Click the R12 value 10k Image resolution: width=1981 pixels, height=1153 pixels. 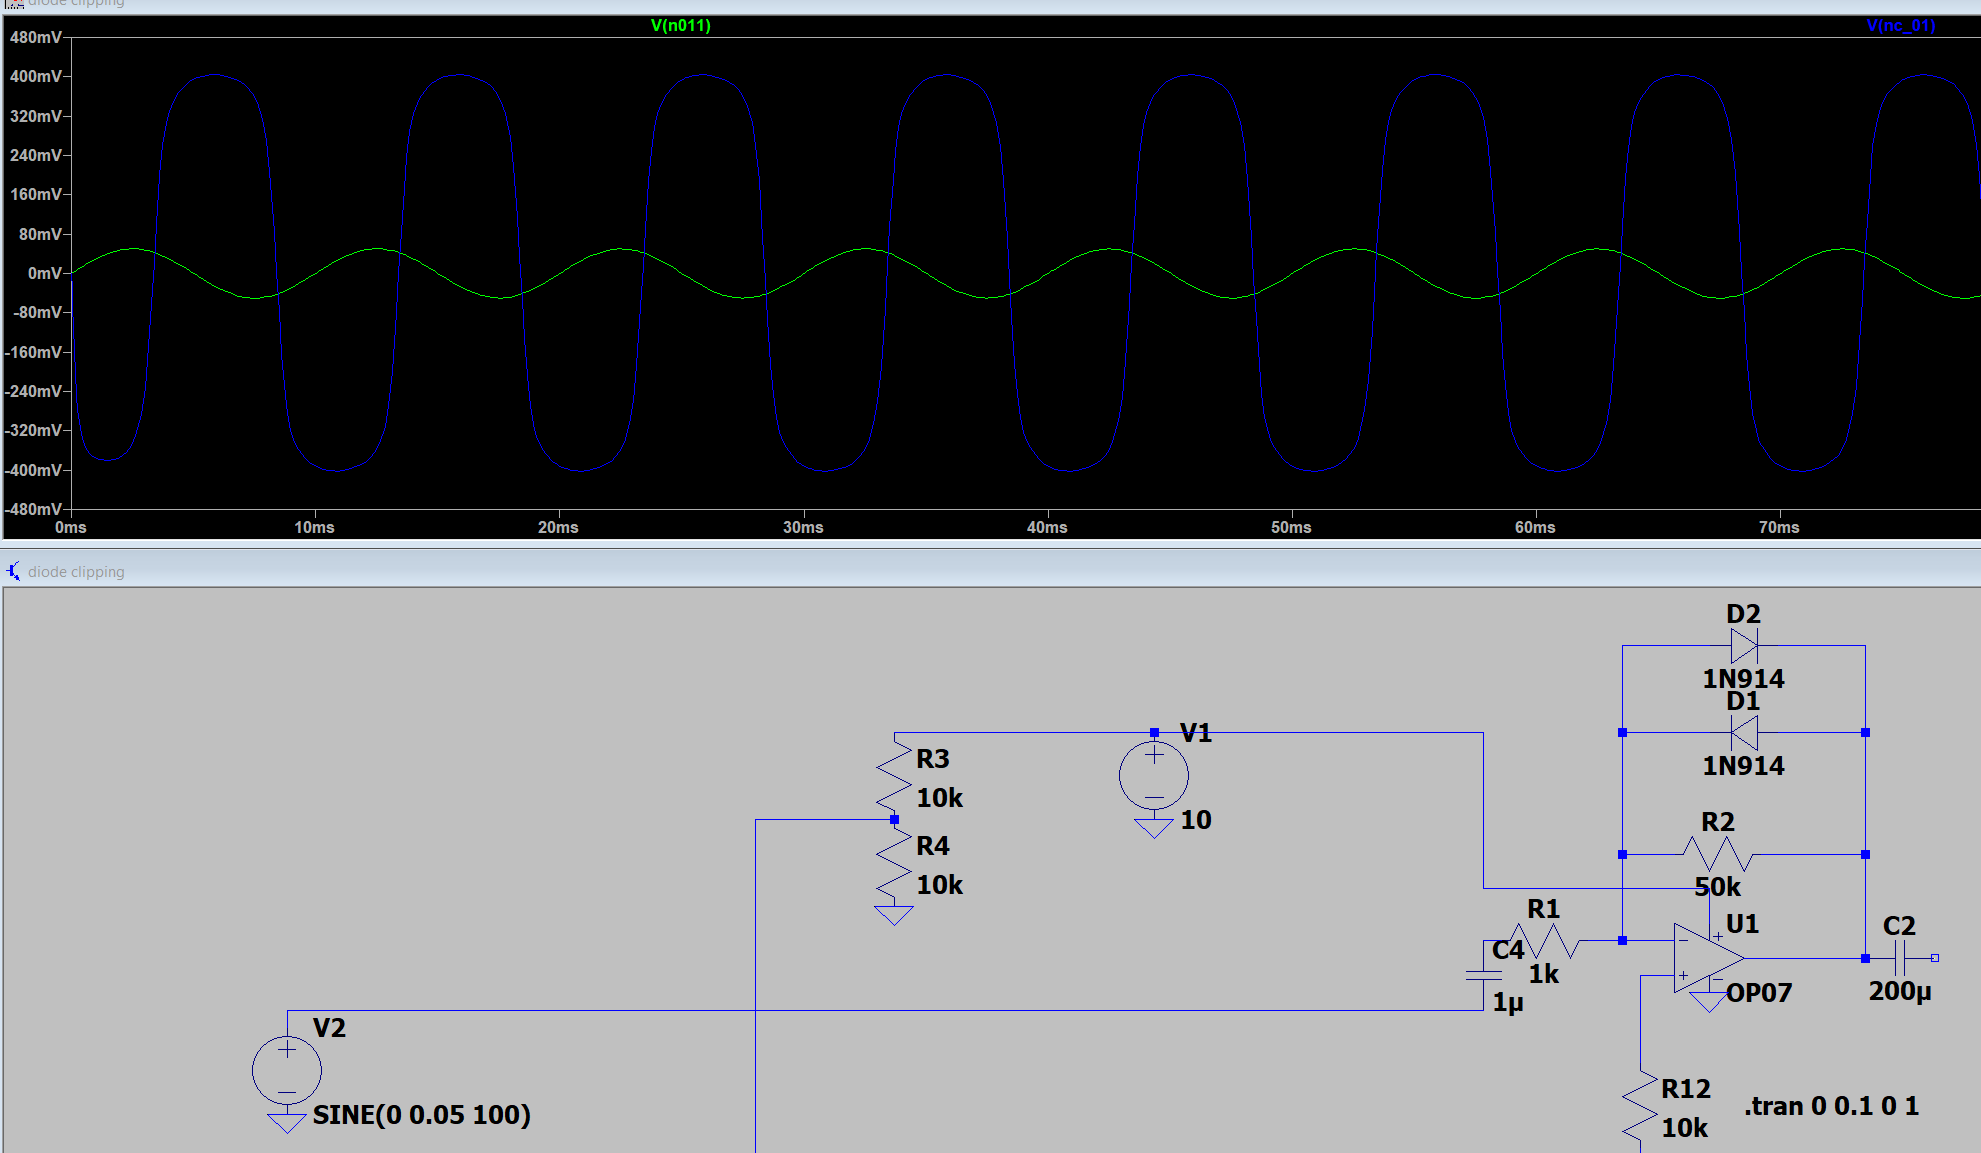point(1685,1128)
